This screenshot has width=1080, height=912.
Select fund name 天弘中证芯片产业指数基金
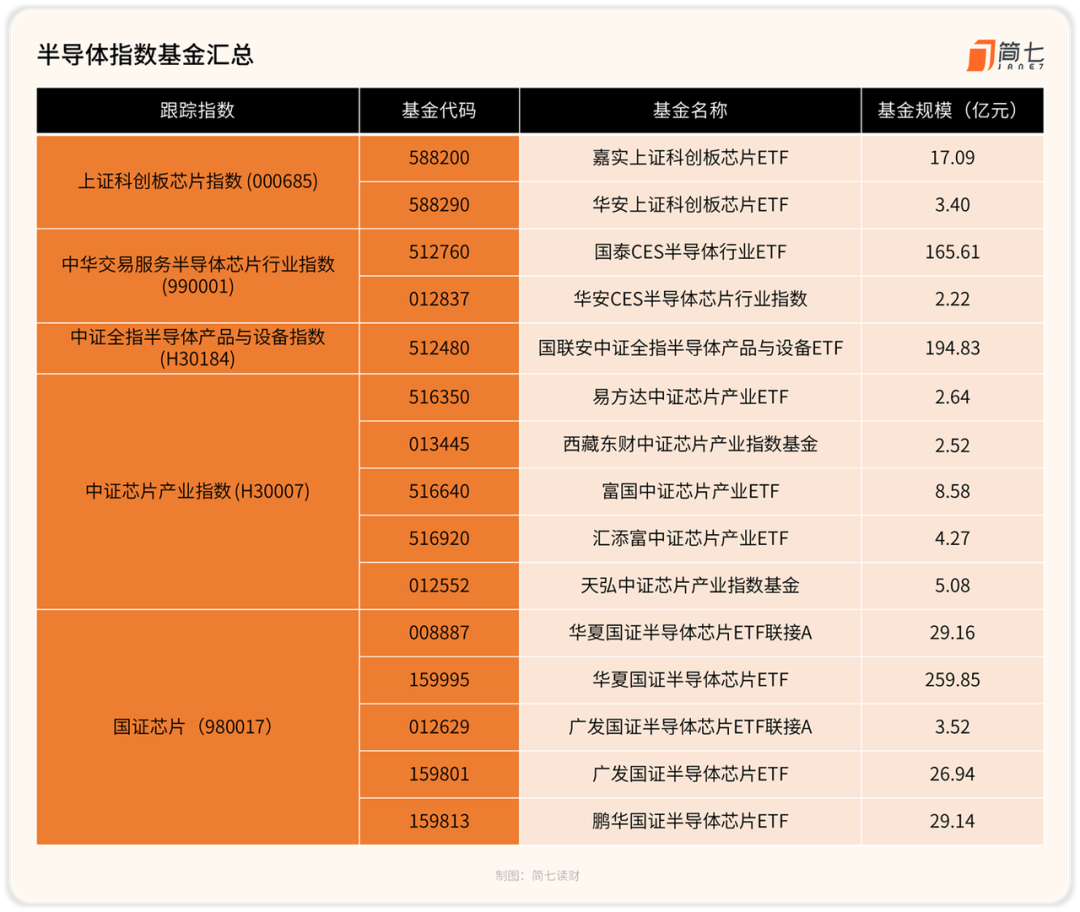(x=690, y=586)
